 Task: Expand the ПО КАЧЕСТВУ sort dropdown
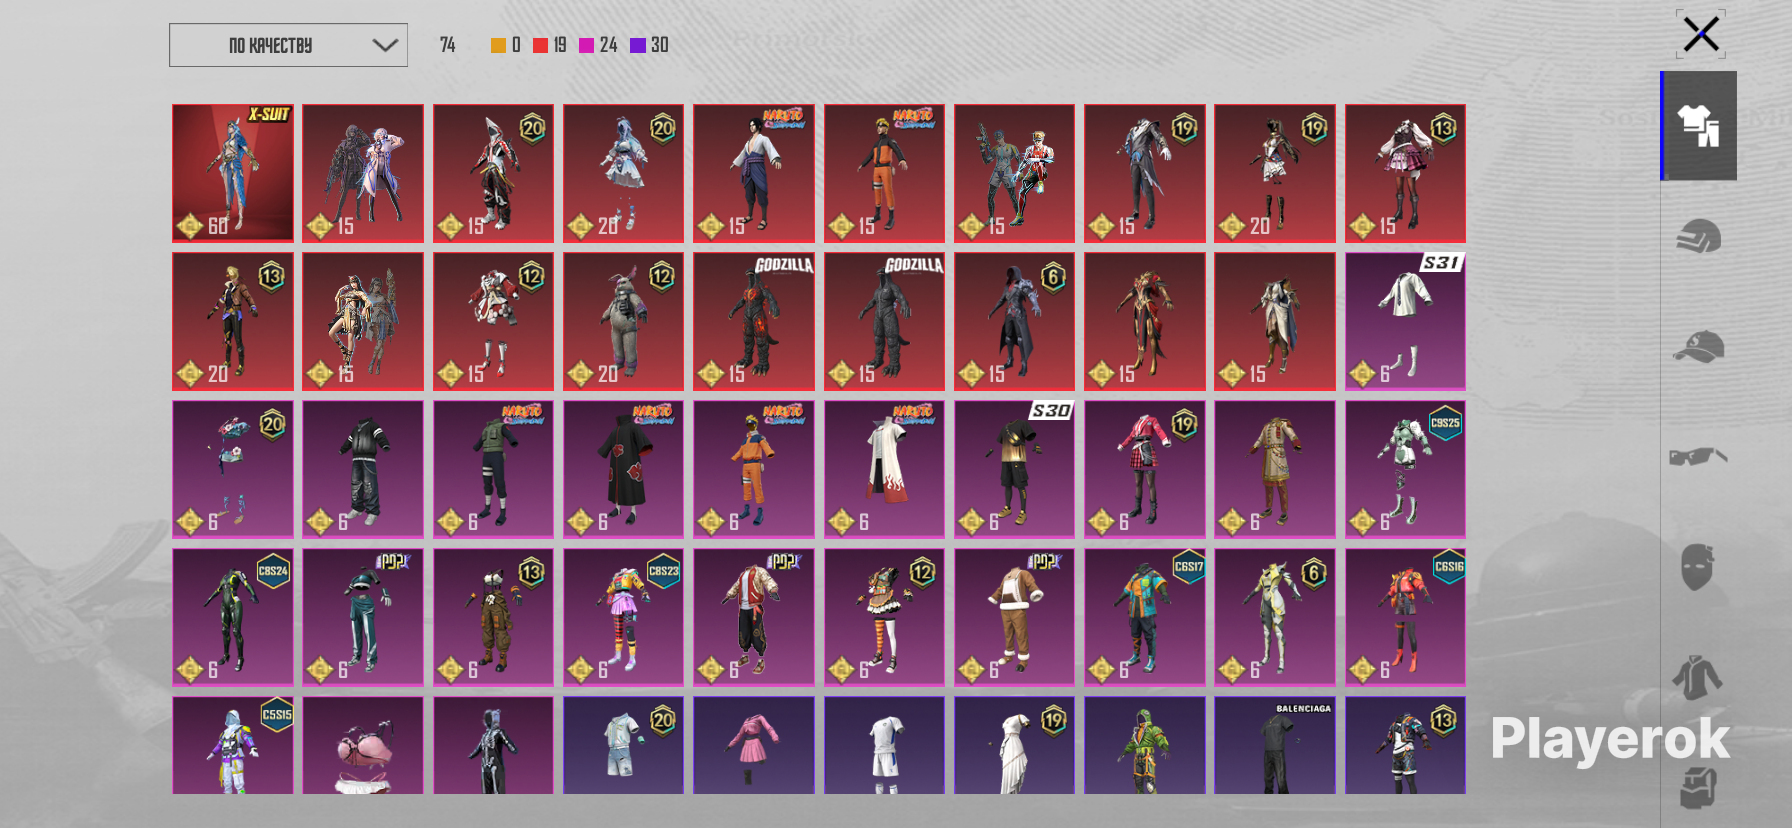[x=288, y=45]
